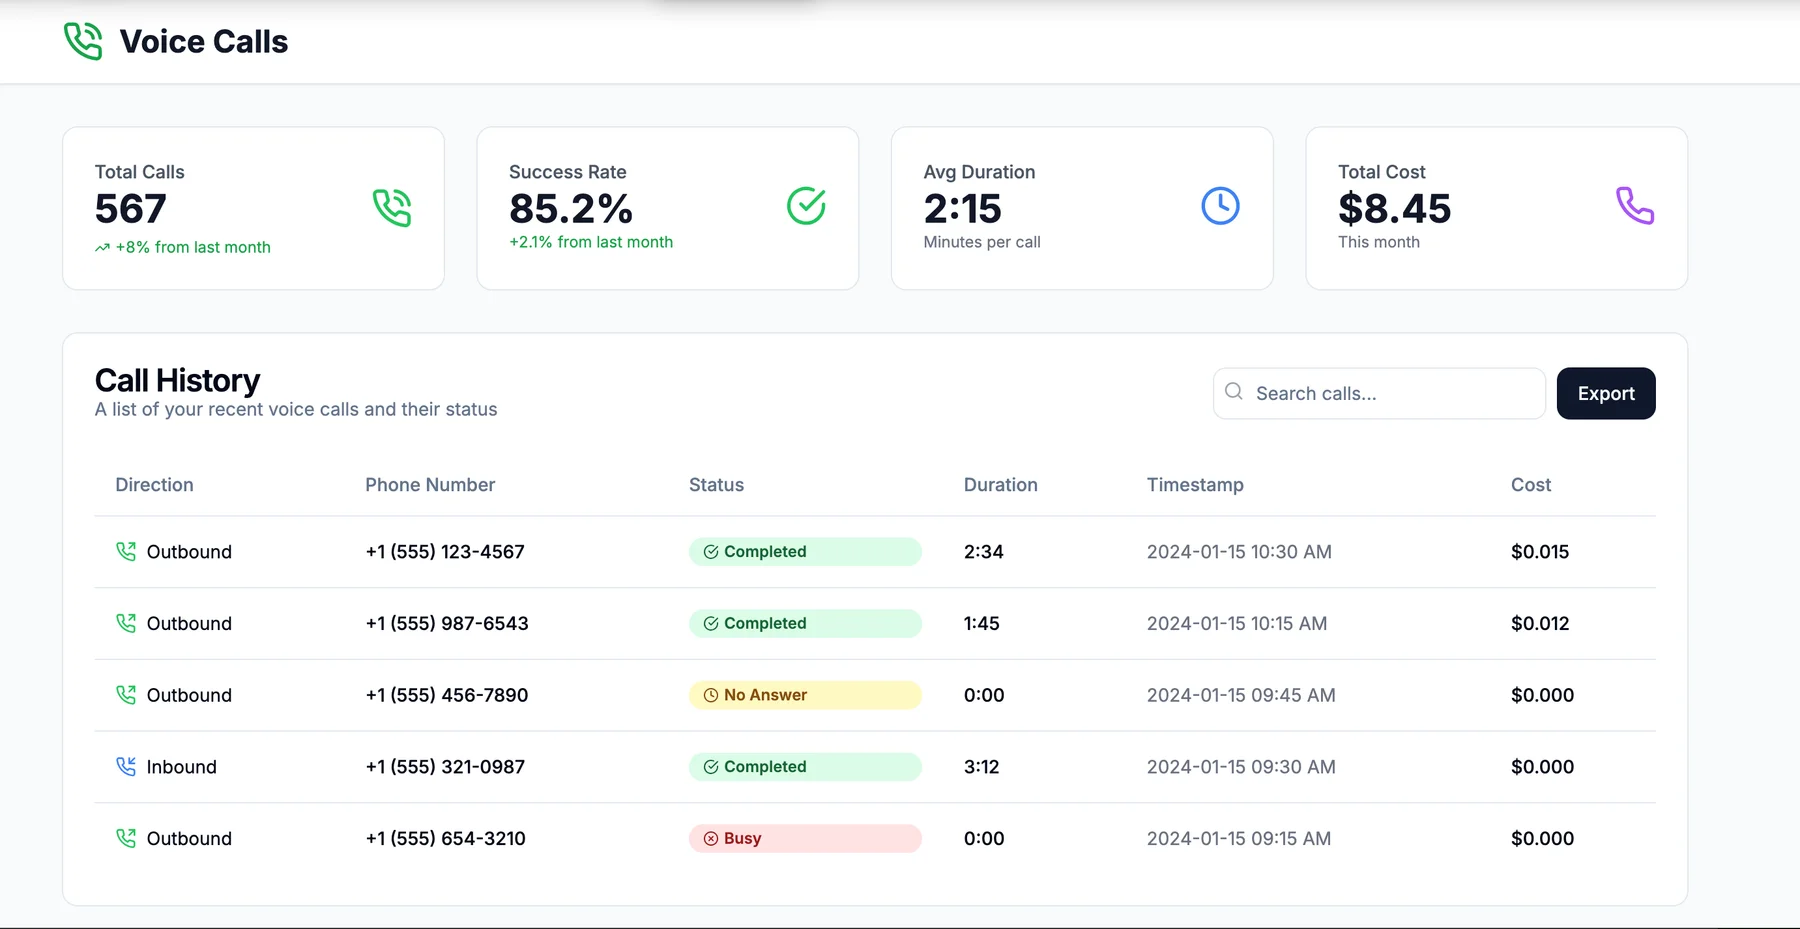The height and width of the screenshot is (929, 1800).
Task: Click timestamp 2024-01-15 09:45 AM
Action: (x=1241, y=695)
